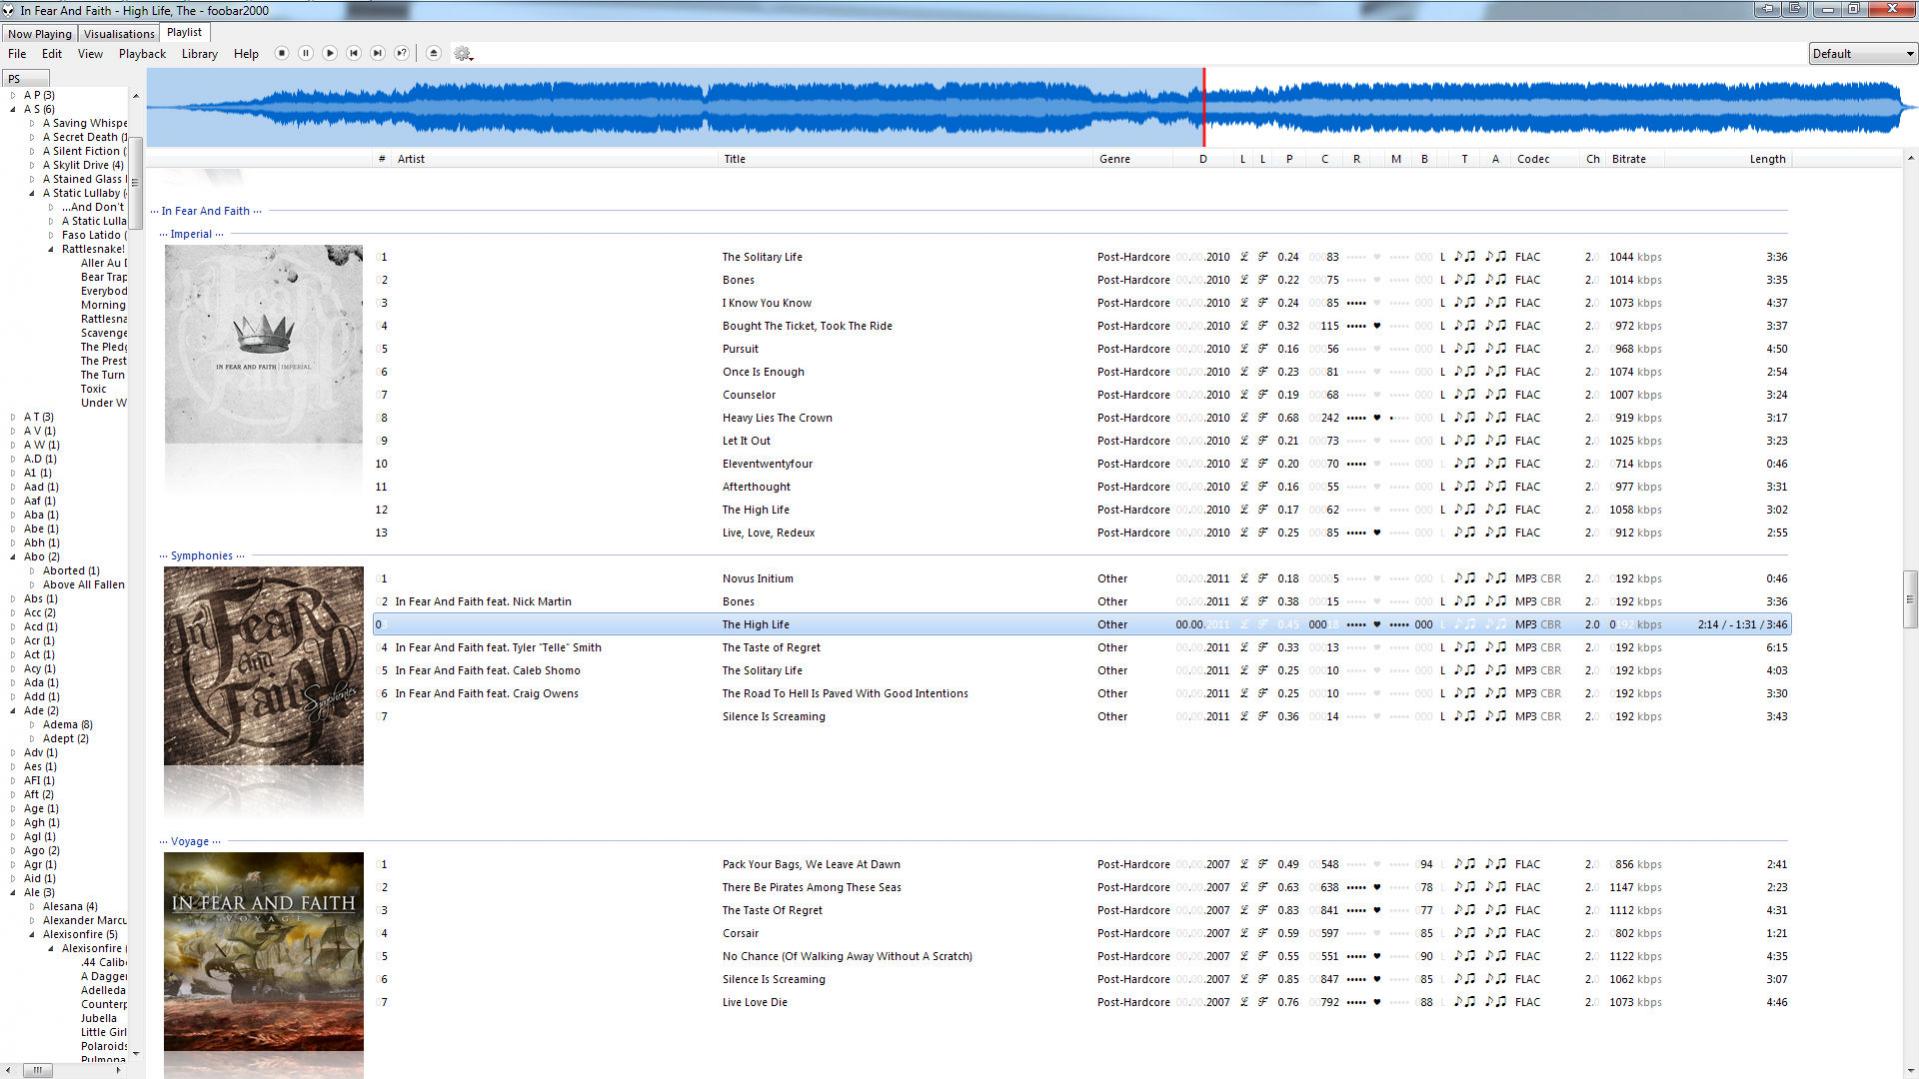Image resolution: width=1919 pixels, height=1079 pixels.
Task: Pause the current track
Action: [306, 53]
